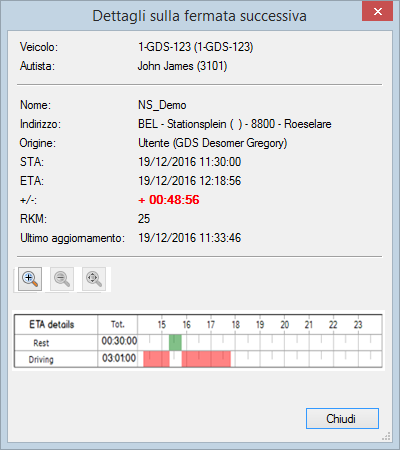
Task: Click the green Rest block on the timeline
Action: coord(175,342)
